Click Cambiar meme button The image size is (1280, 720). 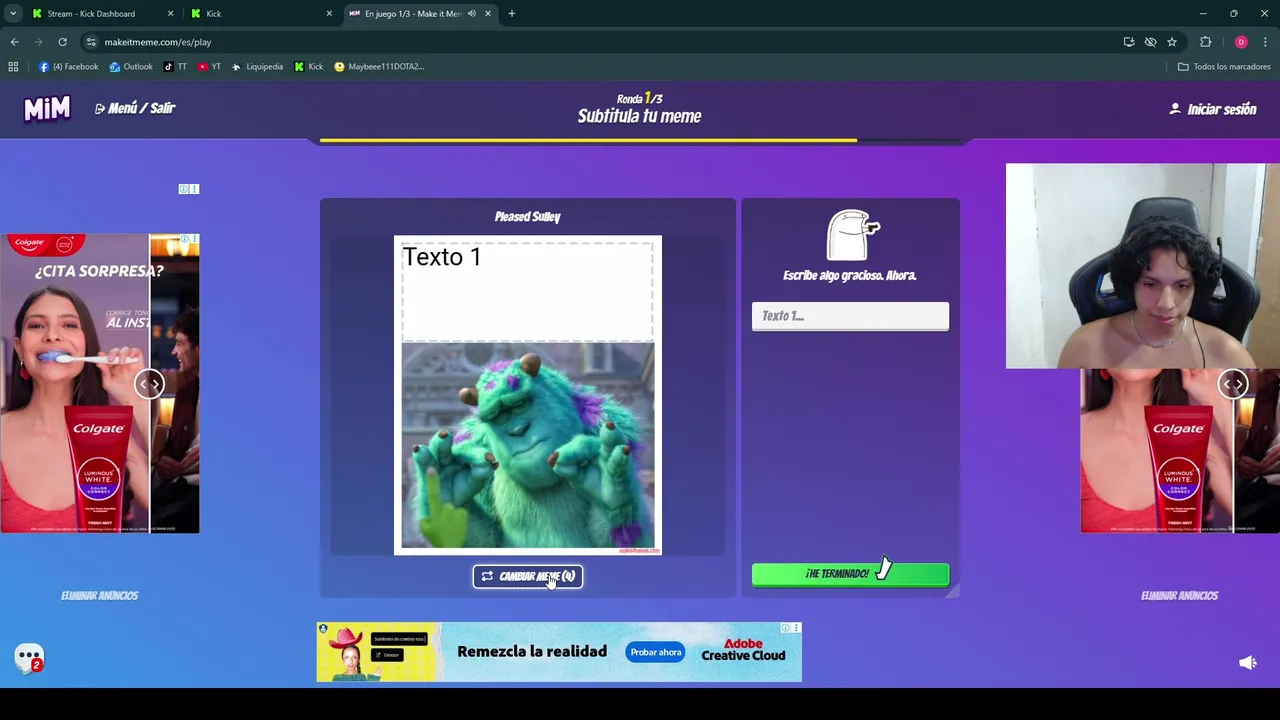pos(528,576)
